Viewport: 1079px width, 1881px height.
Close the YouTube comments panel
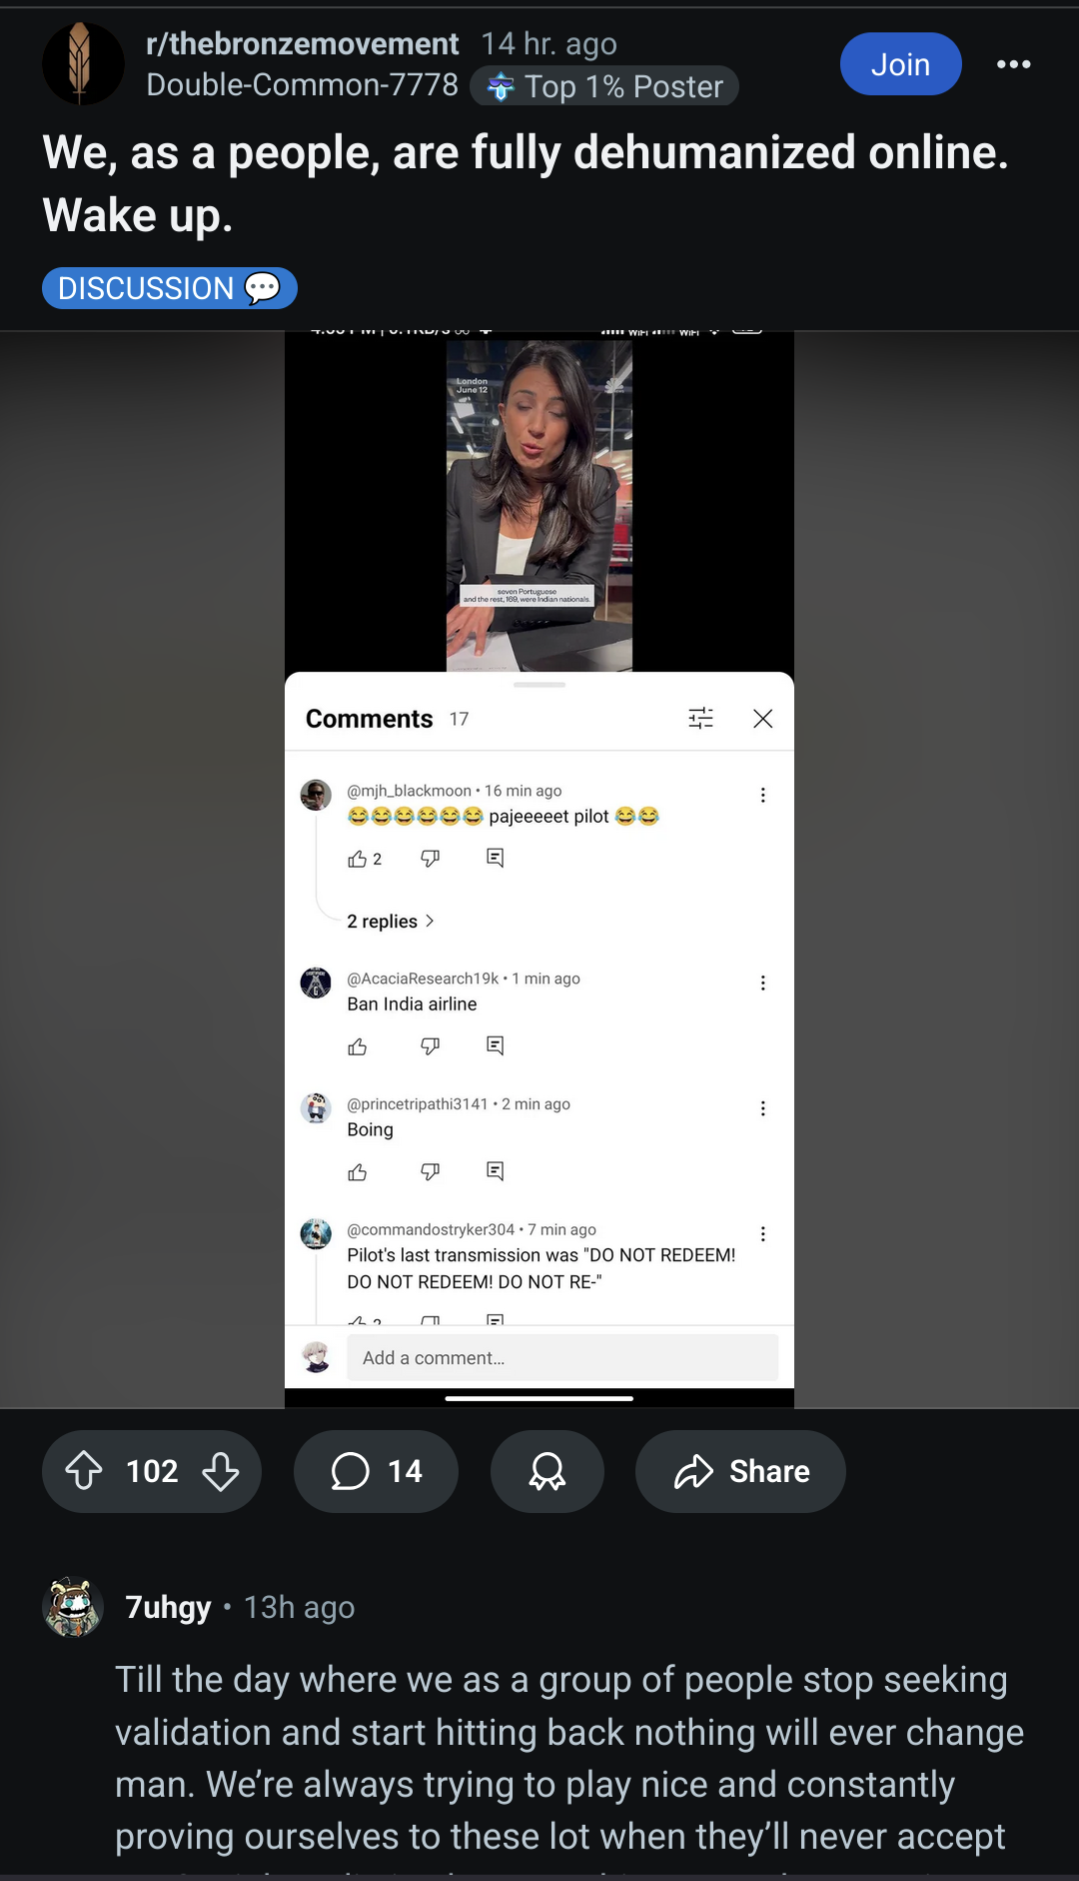coord(763,718)
